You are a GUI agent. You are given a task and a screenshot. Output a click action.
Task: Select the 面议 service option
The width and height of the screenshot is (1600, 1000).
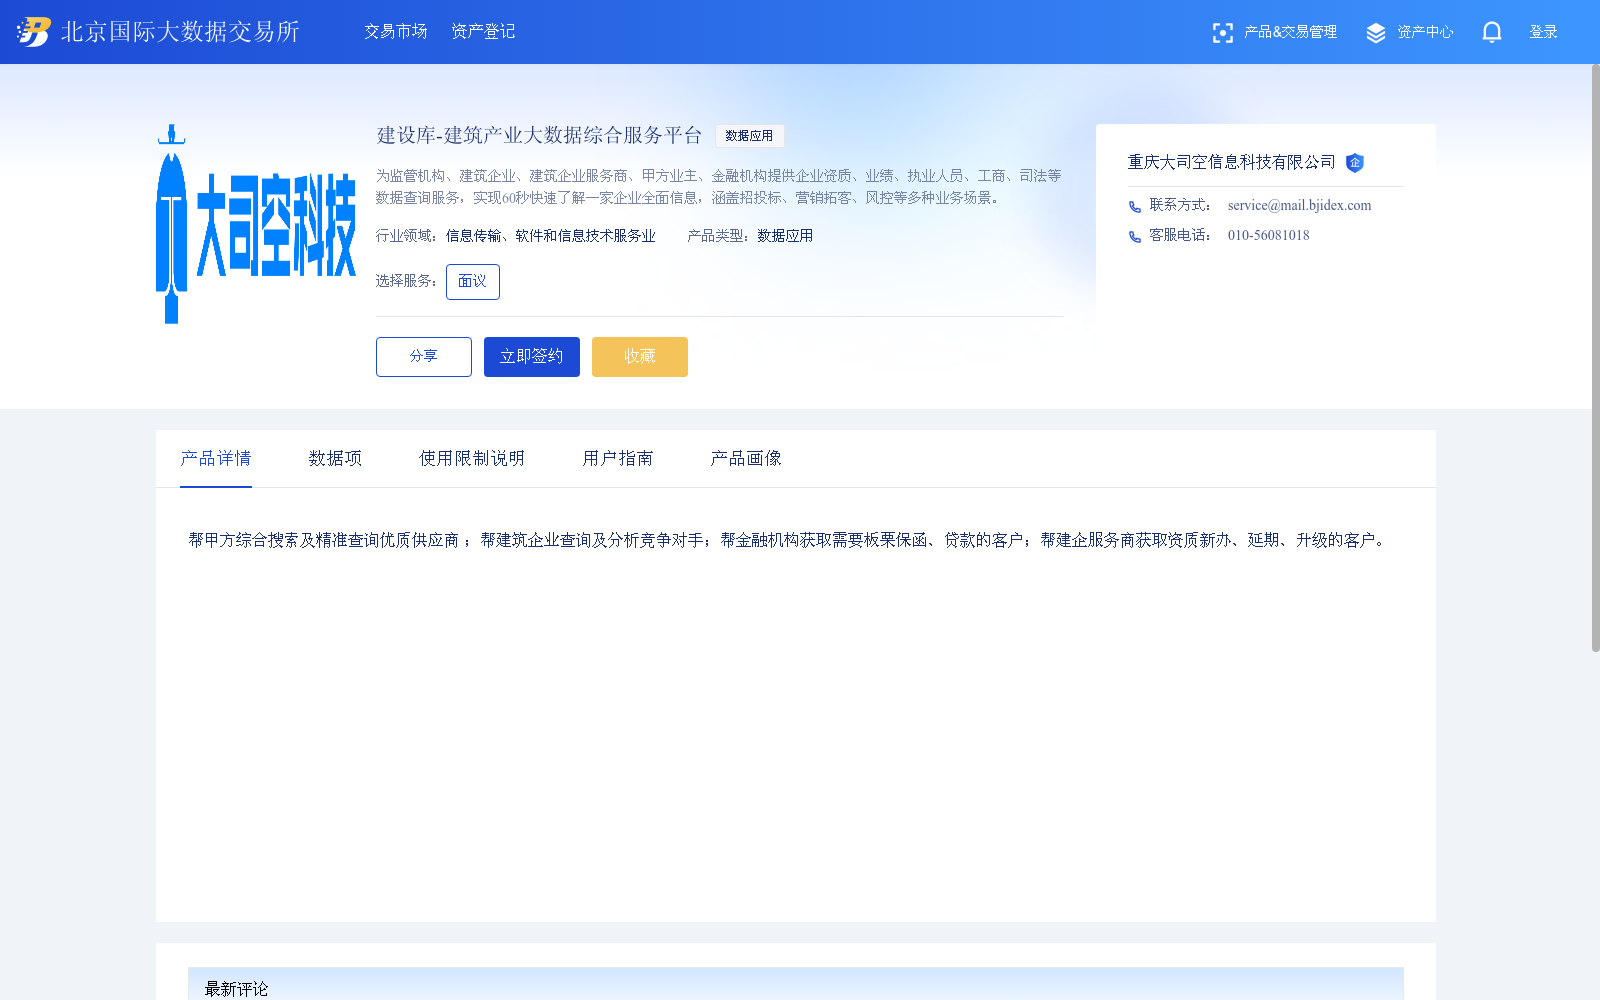[x=473, y=282]
